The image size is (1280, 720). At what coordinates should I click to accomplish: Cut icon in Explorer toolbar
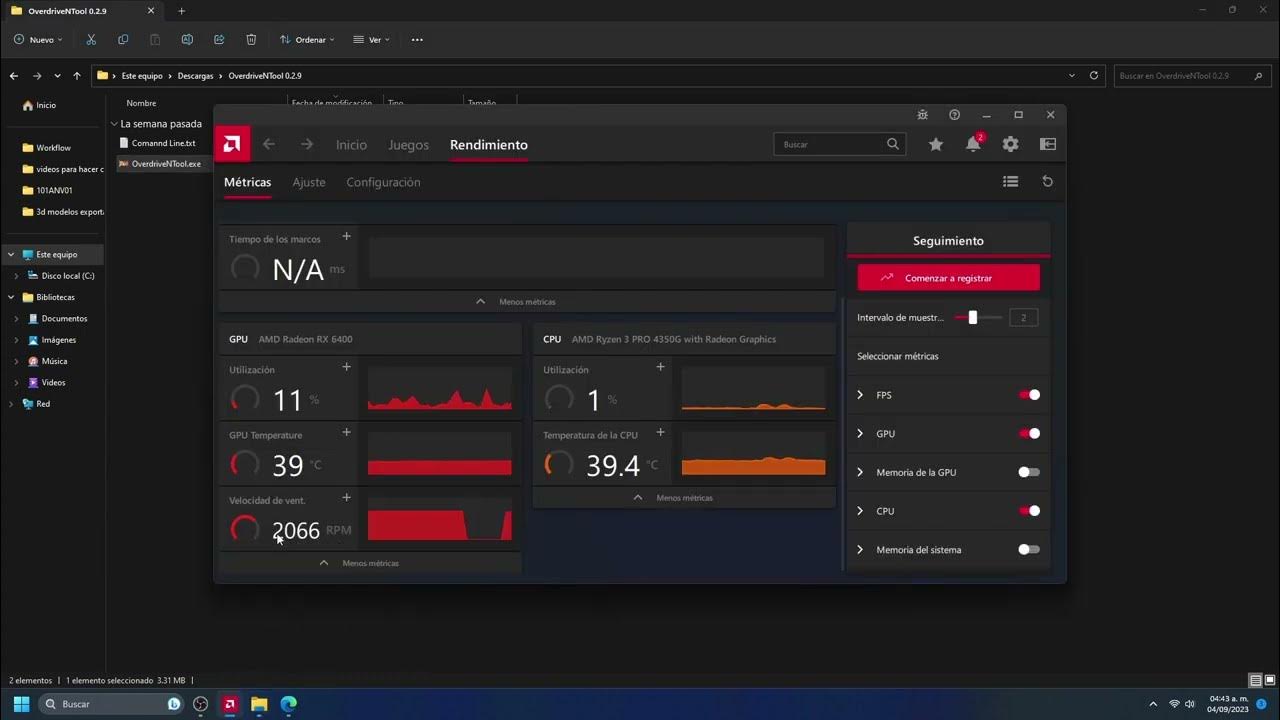point(91,39)
